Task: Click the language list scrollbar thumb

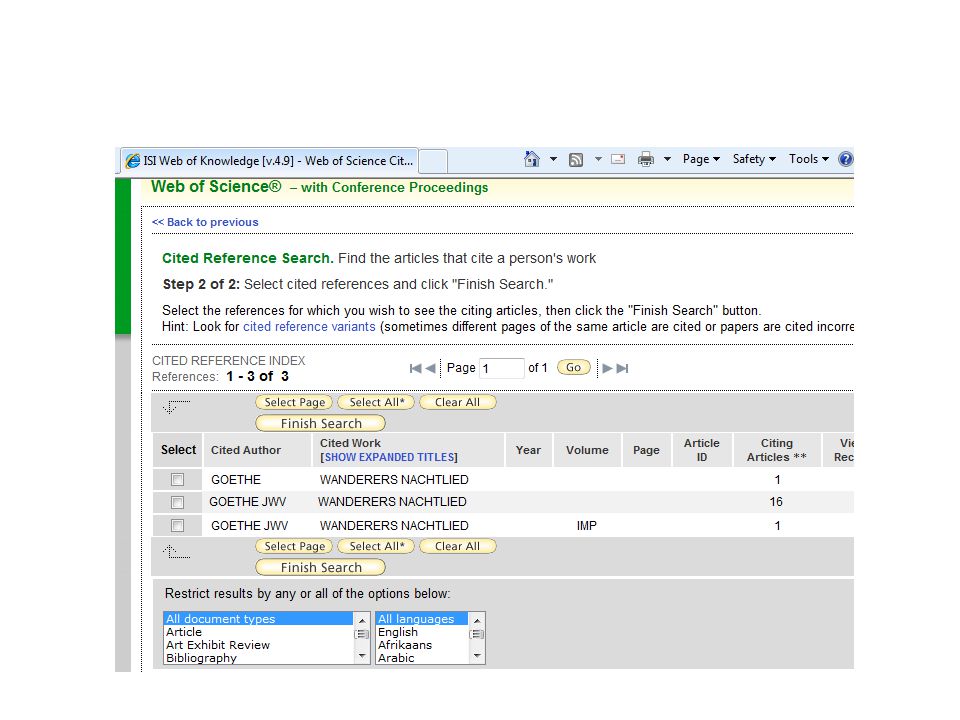Action: click(477, 634)
